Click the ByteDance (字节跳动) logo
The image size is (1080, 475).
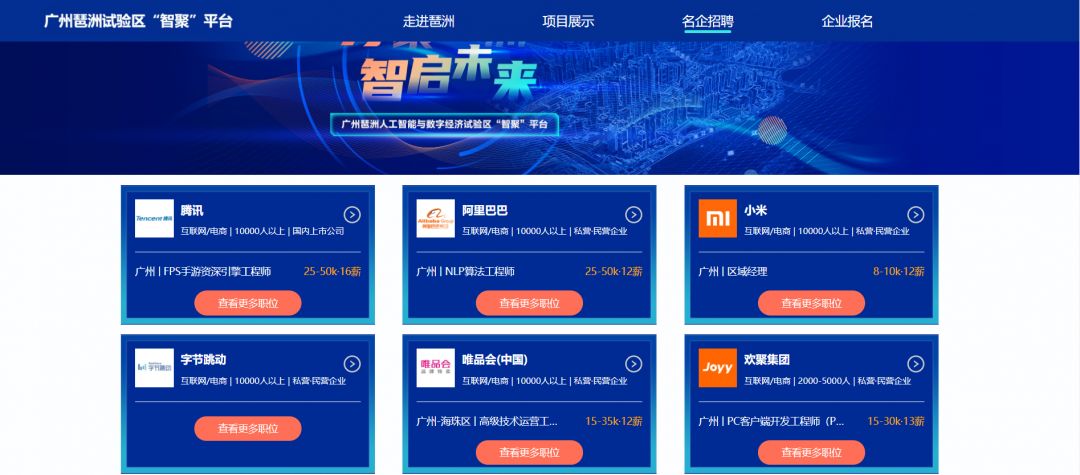point(154,368)
